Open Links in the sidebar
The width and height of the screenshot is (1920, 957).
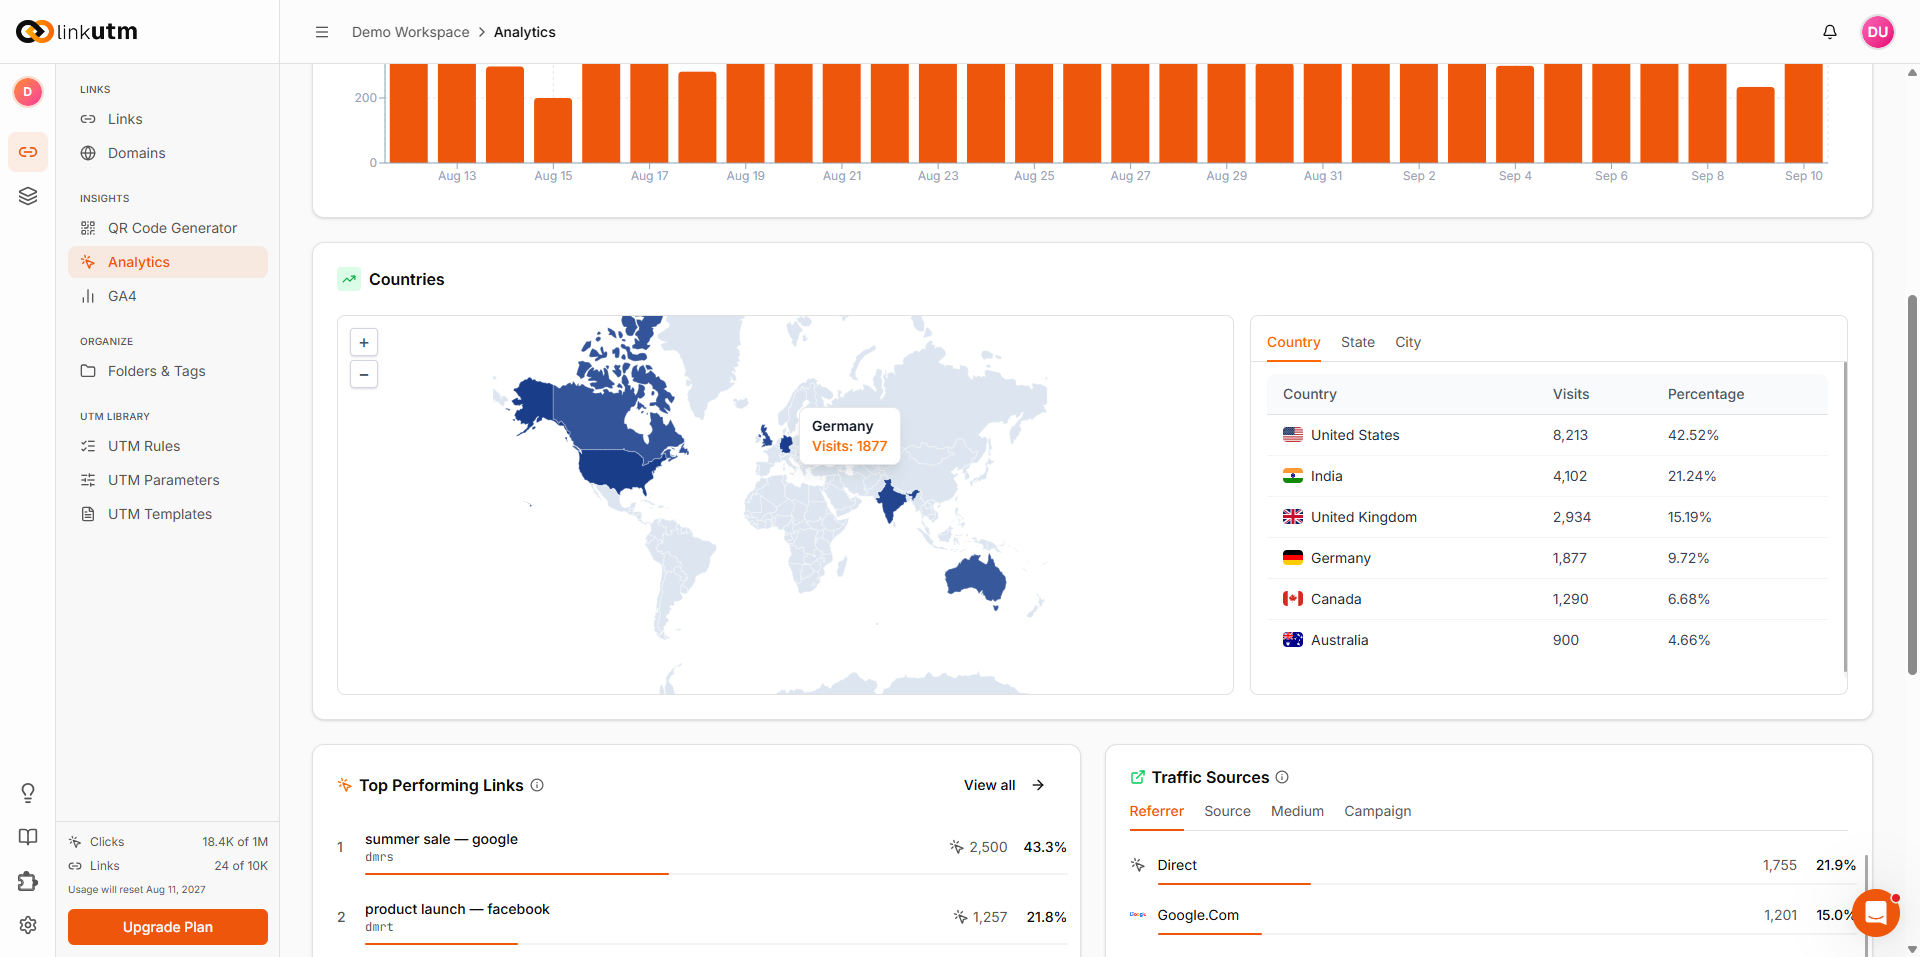[168, 119]
